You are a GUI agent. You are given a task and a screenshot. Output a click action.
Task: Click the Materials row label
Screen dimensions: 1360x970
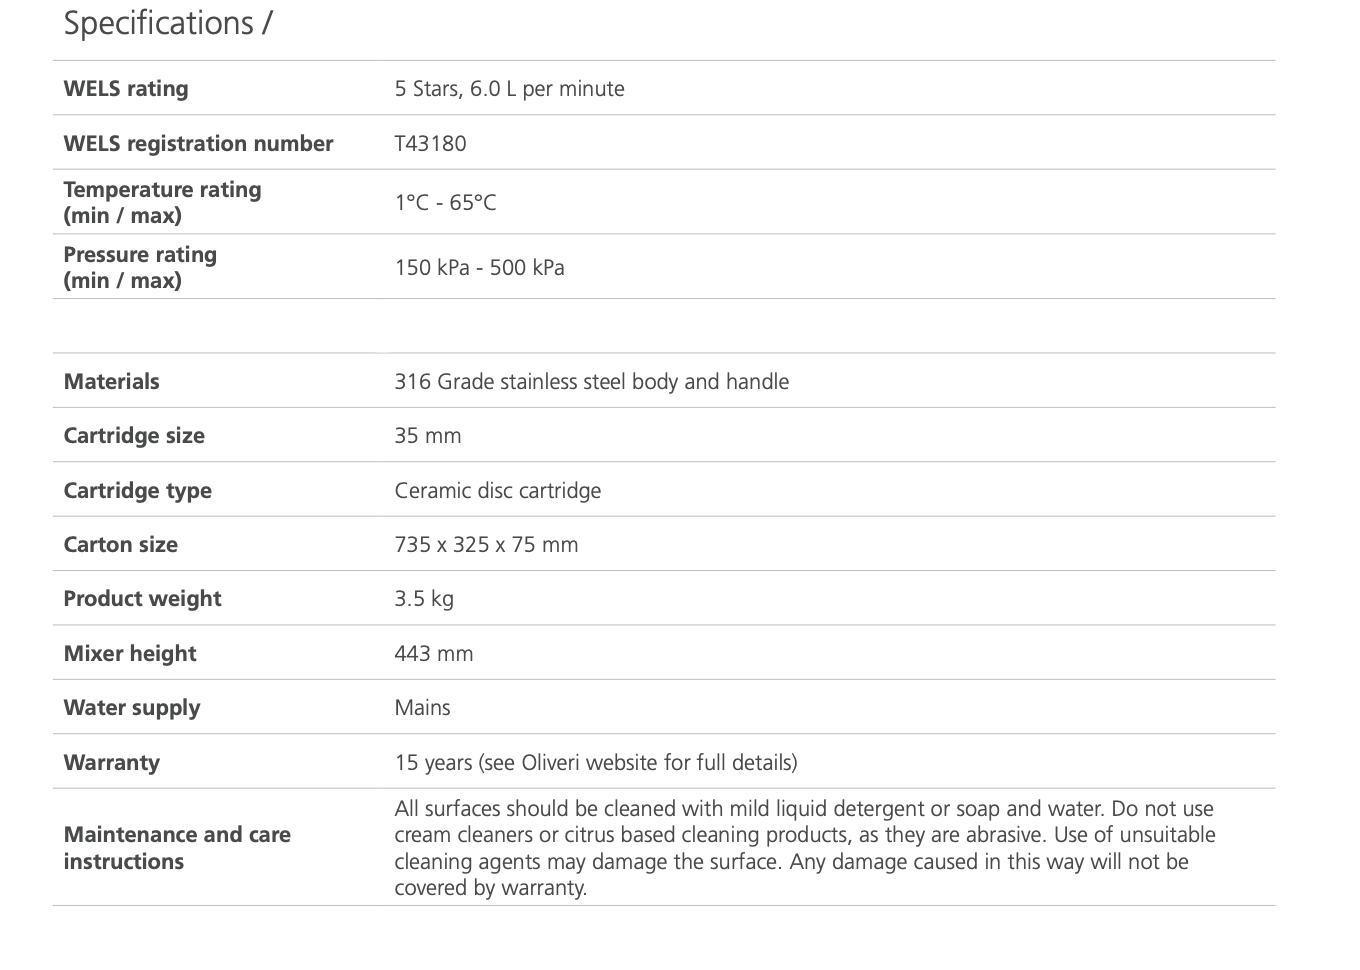tap(111, 381)
